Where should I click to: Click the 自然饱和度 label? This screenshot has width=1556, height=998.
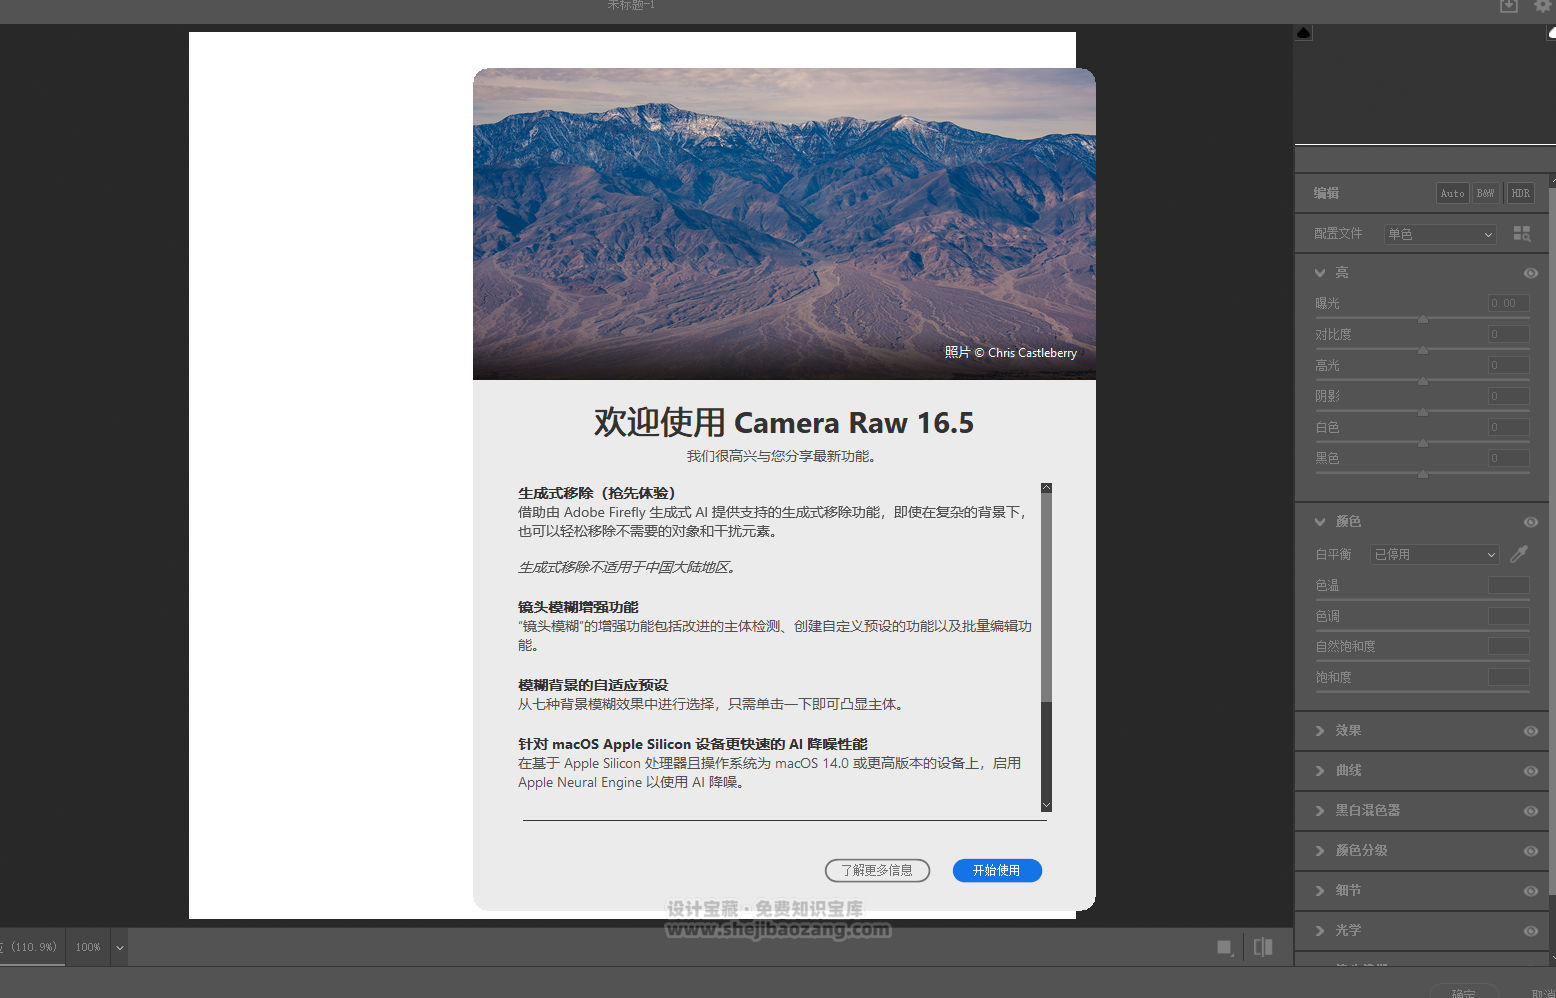tap(1345, 647)
